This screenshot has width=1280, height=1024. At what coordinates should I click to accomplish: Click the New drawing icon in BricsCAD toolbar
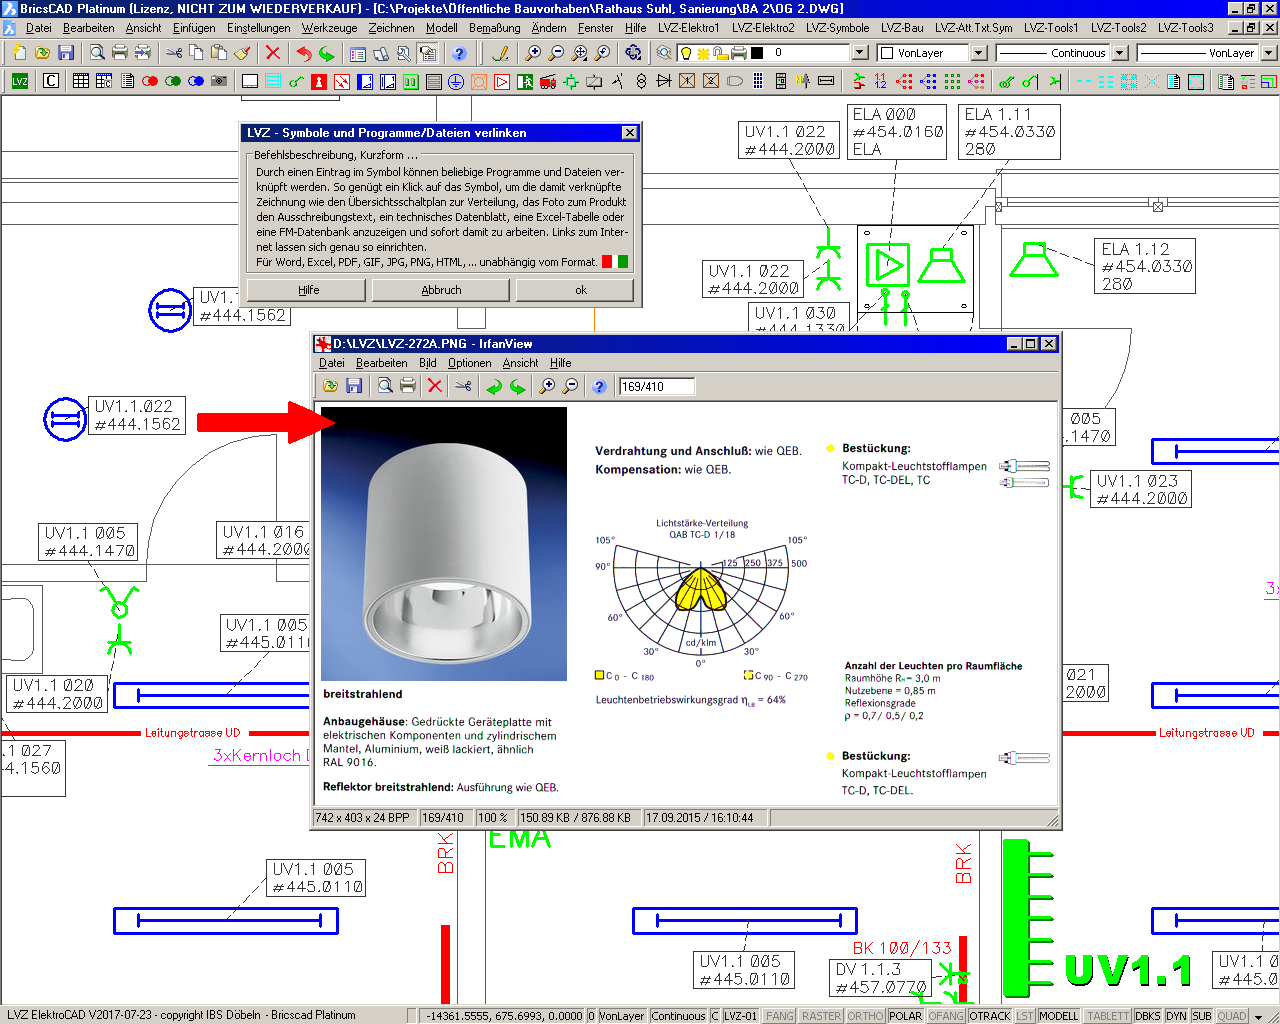19,52
